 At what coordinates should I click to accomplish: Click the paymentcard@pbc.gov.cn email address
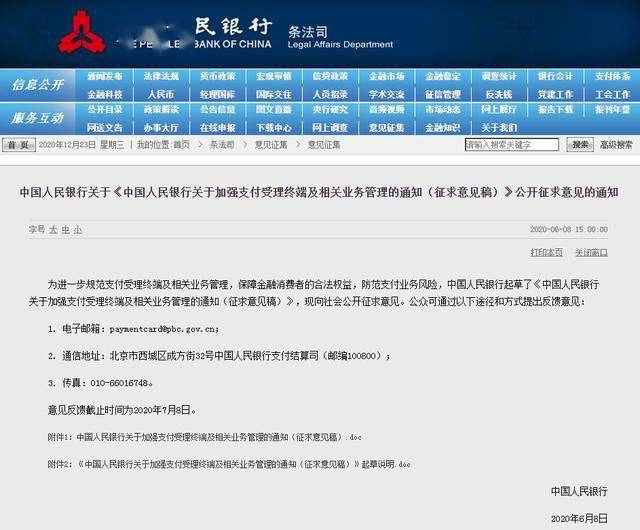point(163,329)
